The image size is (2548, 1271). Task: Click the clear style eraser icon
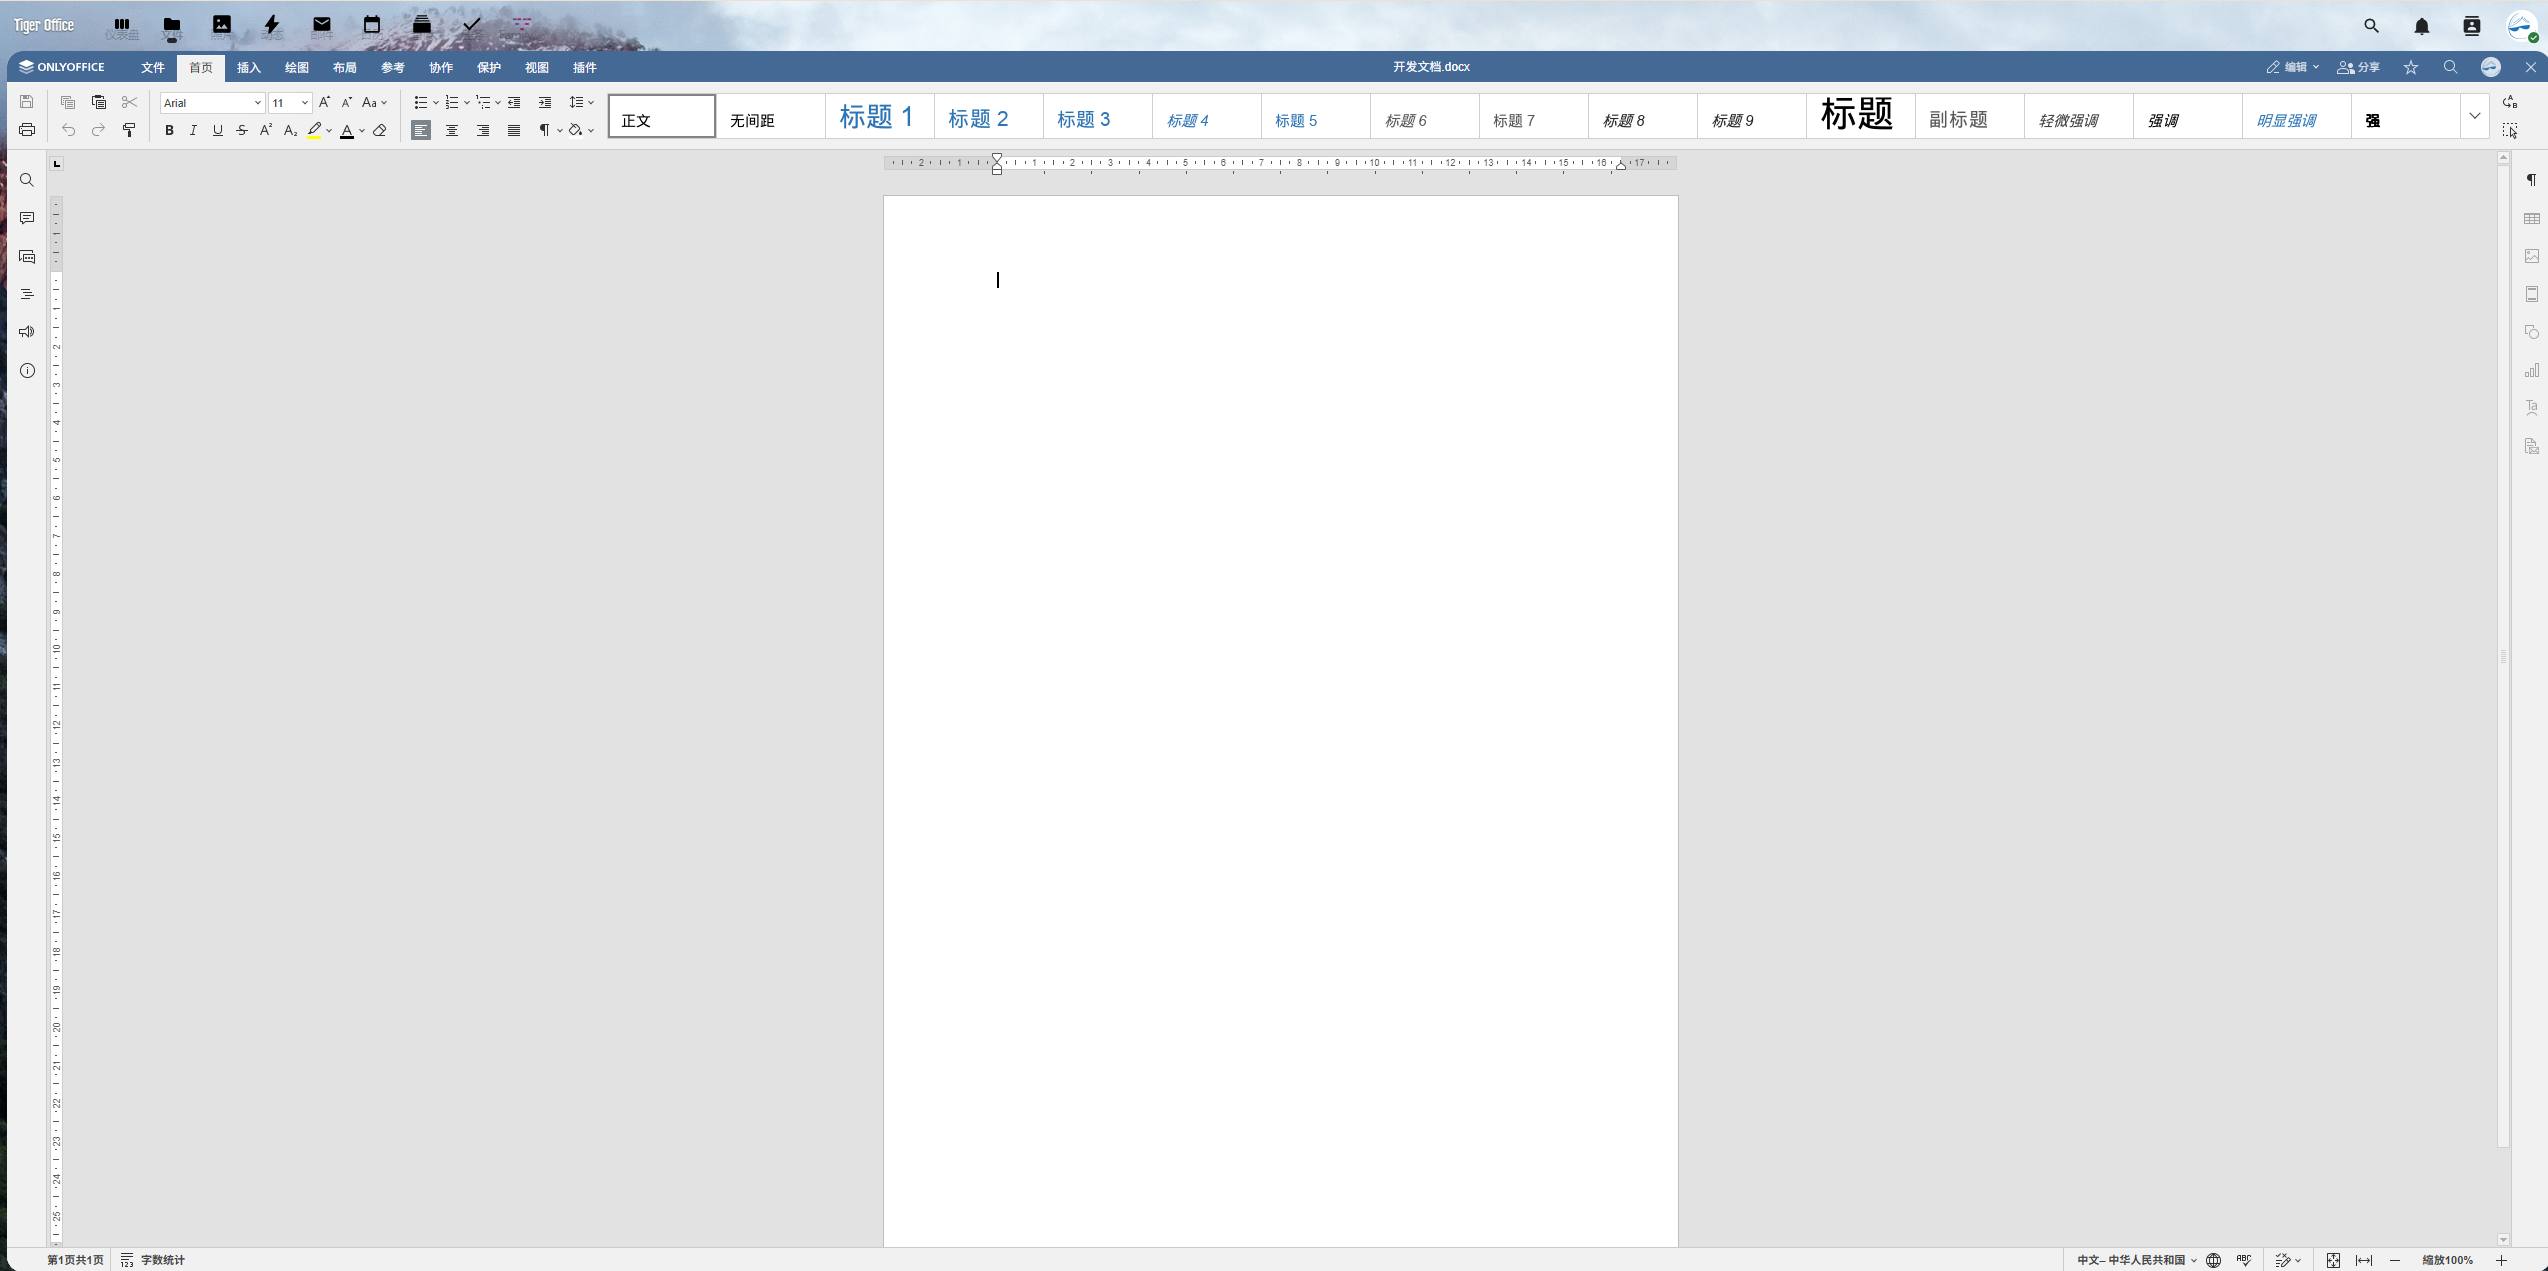point(380,131)
